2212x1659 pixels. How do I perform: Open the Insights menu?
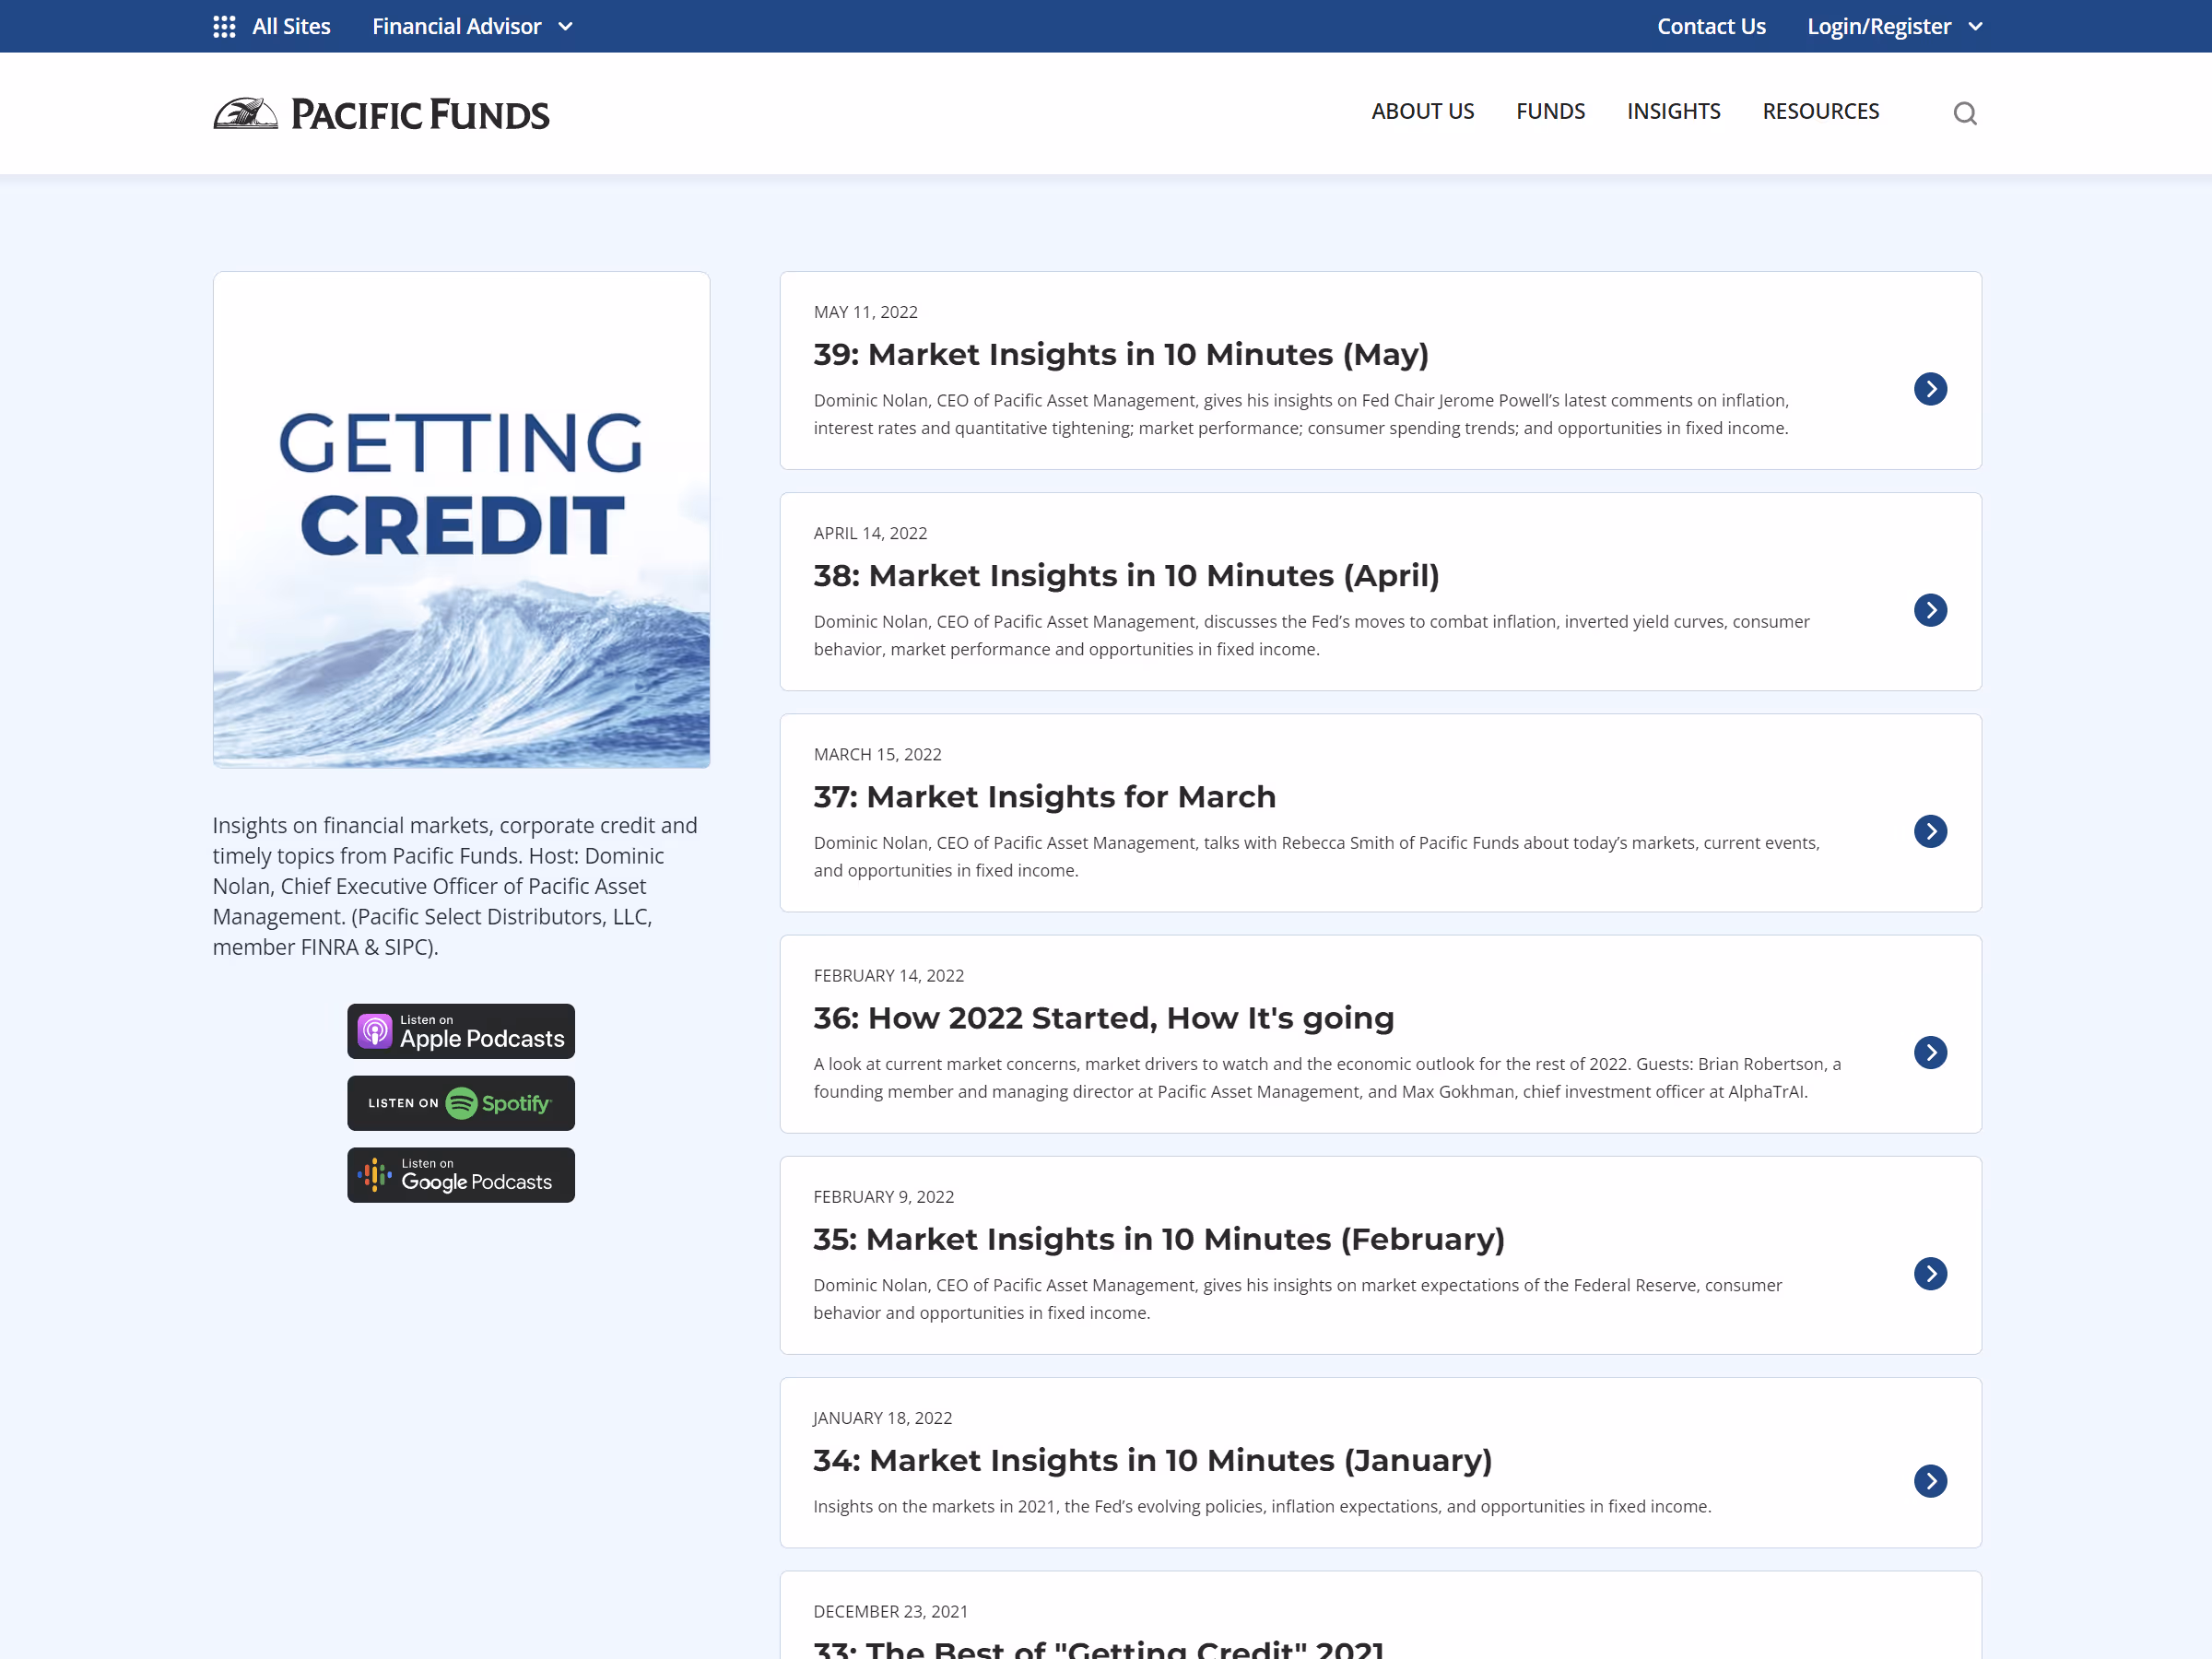tap(1673, 112)
